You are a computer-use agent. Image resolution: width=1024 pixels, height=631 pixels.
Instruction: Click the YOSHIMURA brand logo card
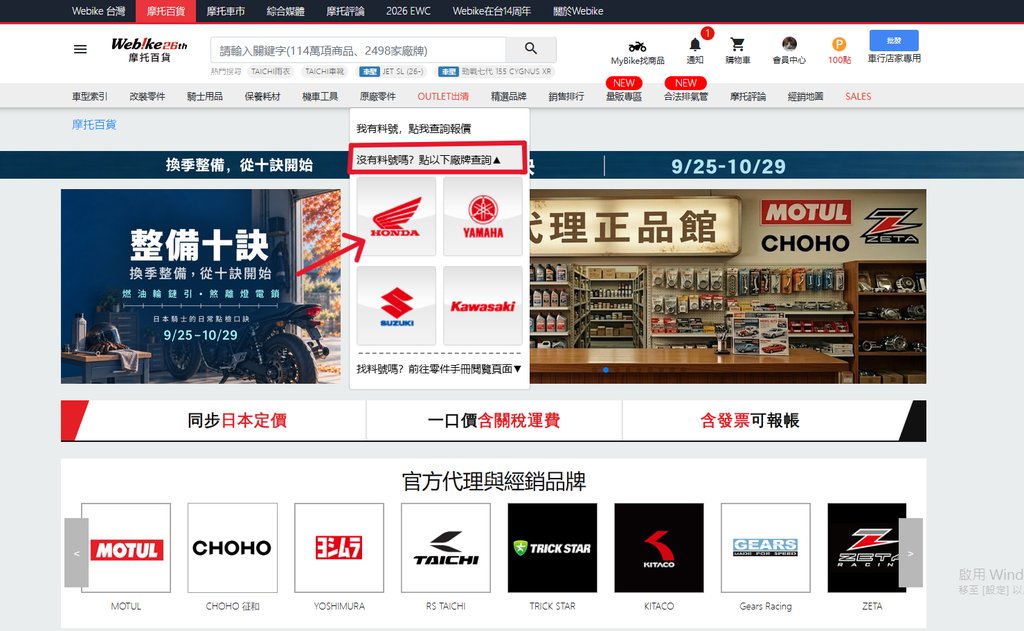point(339,547)
